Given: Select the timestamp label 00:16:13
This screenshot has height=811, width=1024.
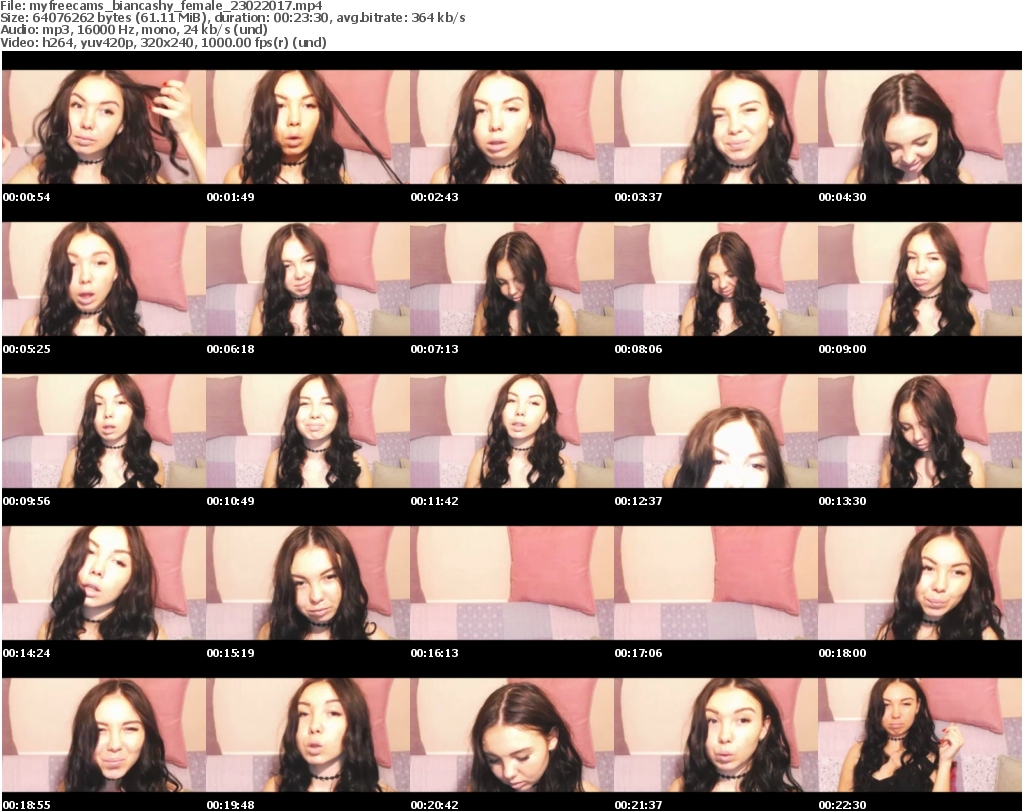Looking at the screenshot, I should tap(434, 653).
